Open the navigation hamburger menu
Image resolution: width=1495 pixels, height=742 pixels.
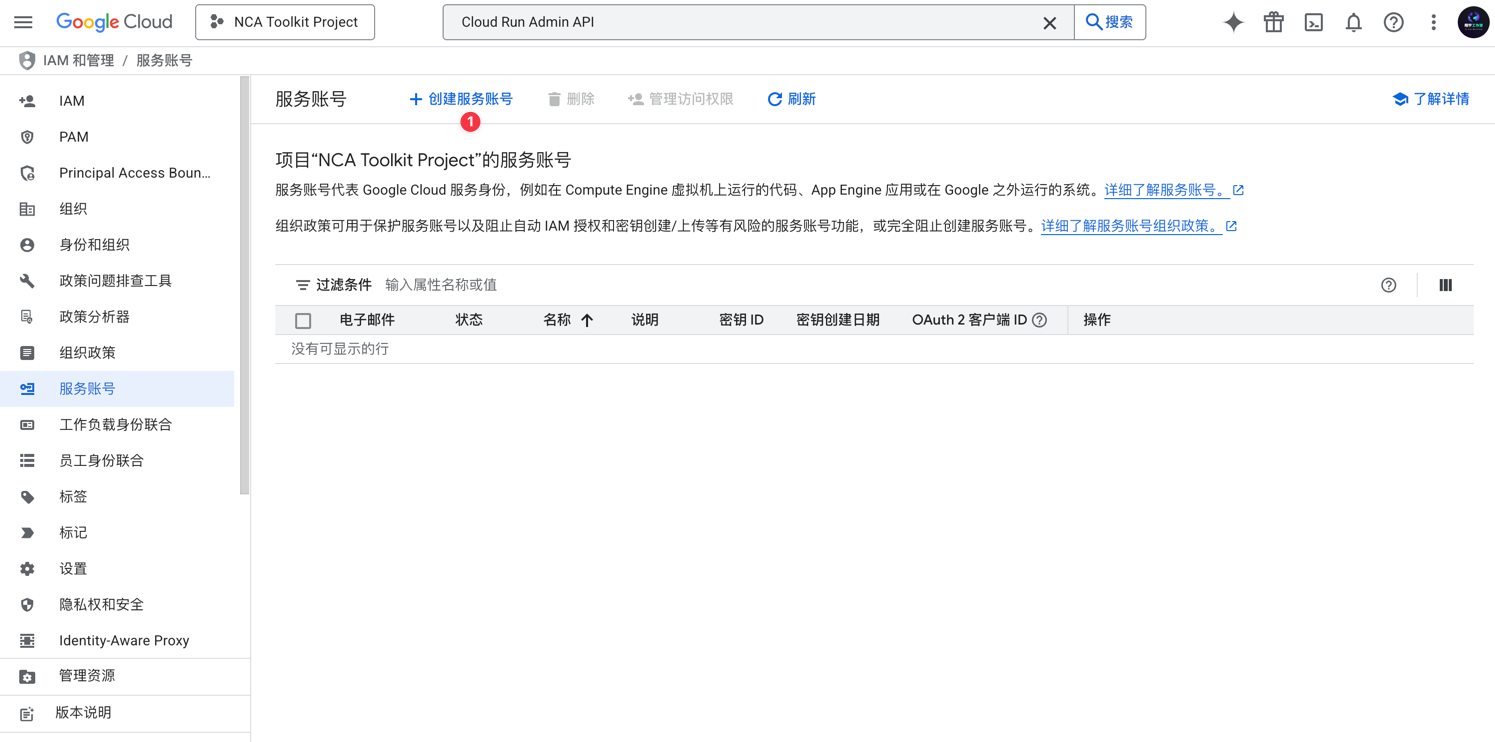pyautogui.click(x=23, y=21)
